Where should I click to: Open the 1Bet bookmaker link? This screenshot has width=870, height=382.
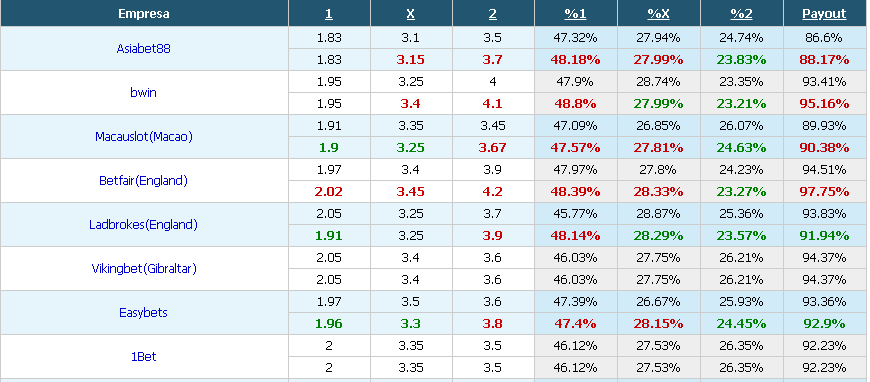tap(144, 356)
